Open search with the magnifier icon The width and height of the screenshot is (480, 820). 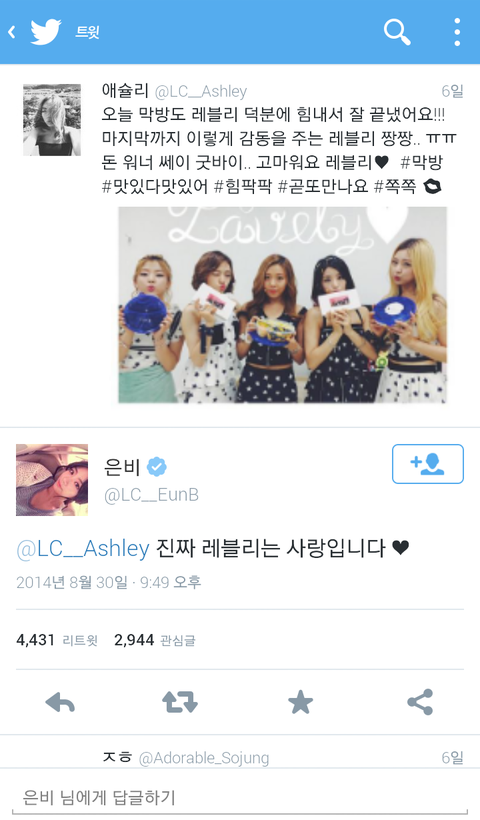click(x=397, y=32)
